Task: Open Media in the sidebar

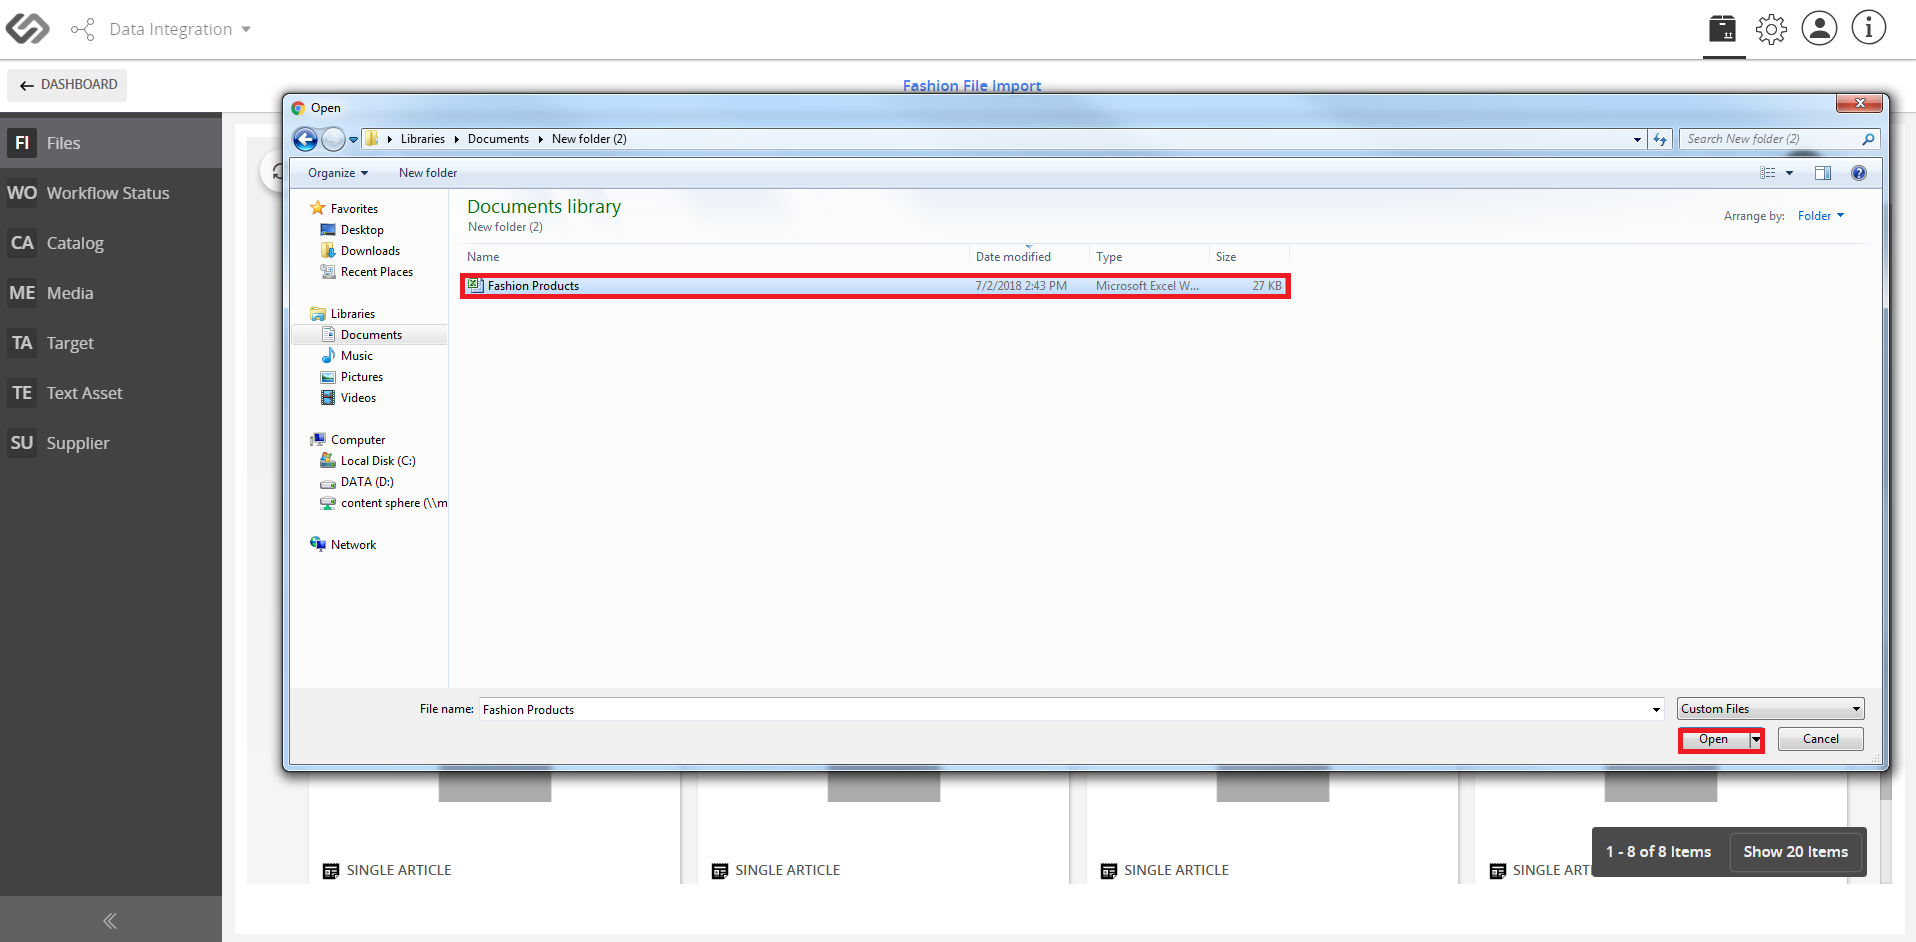Action: [x=111, y=293]
